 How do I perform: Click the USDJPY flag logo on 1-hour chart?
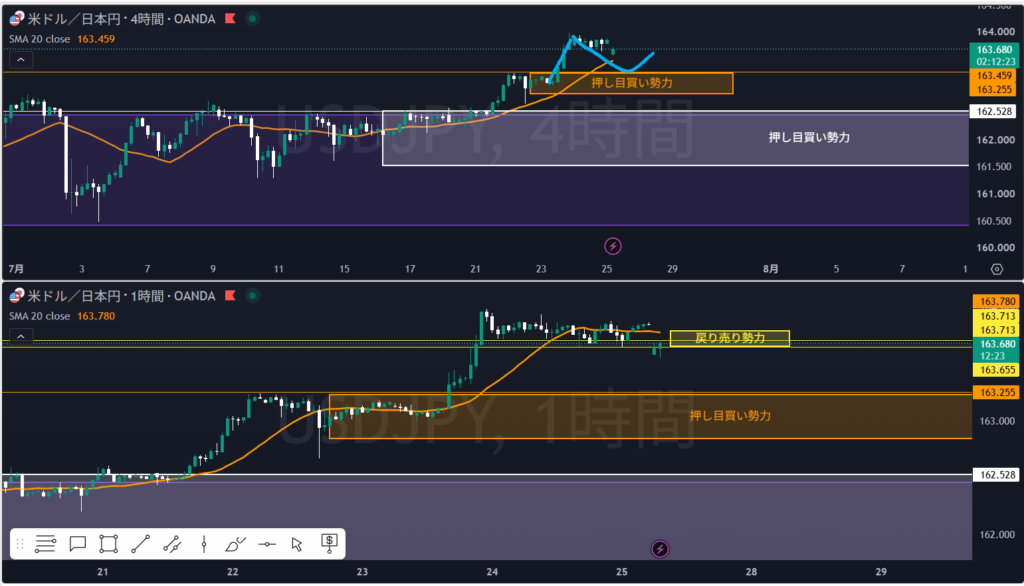click(16, 295)
